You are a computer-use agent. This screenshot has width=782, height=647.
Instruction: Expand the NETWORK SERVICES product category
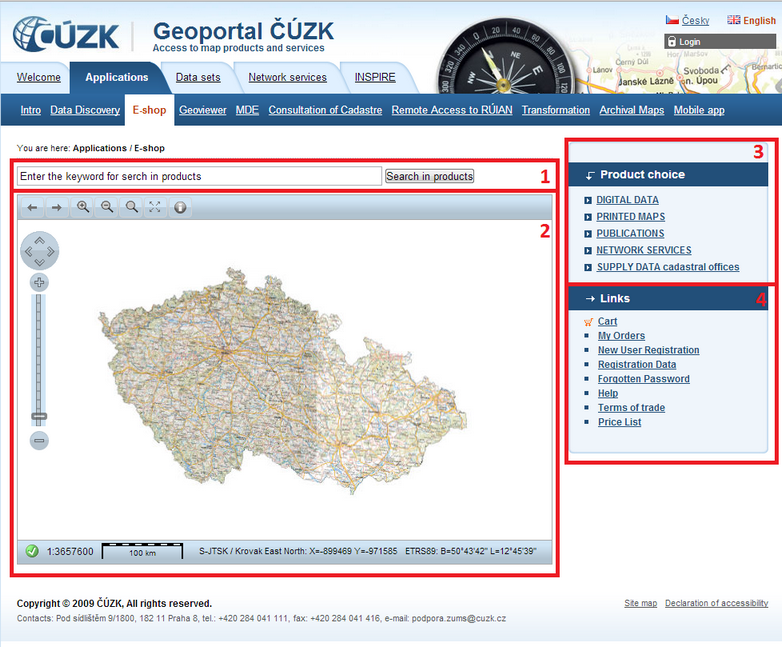643,250
